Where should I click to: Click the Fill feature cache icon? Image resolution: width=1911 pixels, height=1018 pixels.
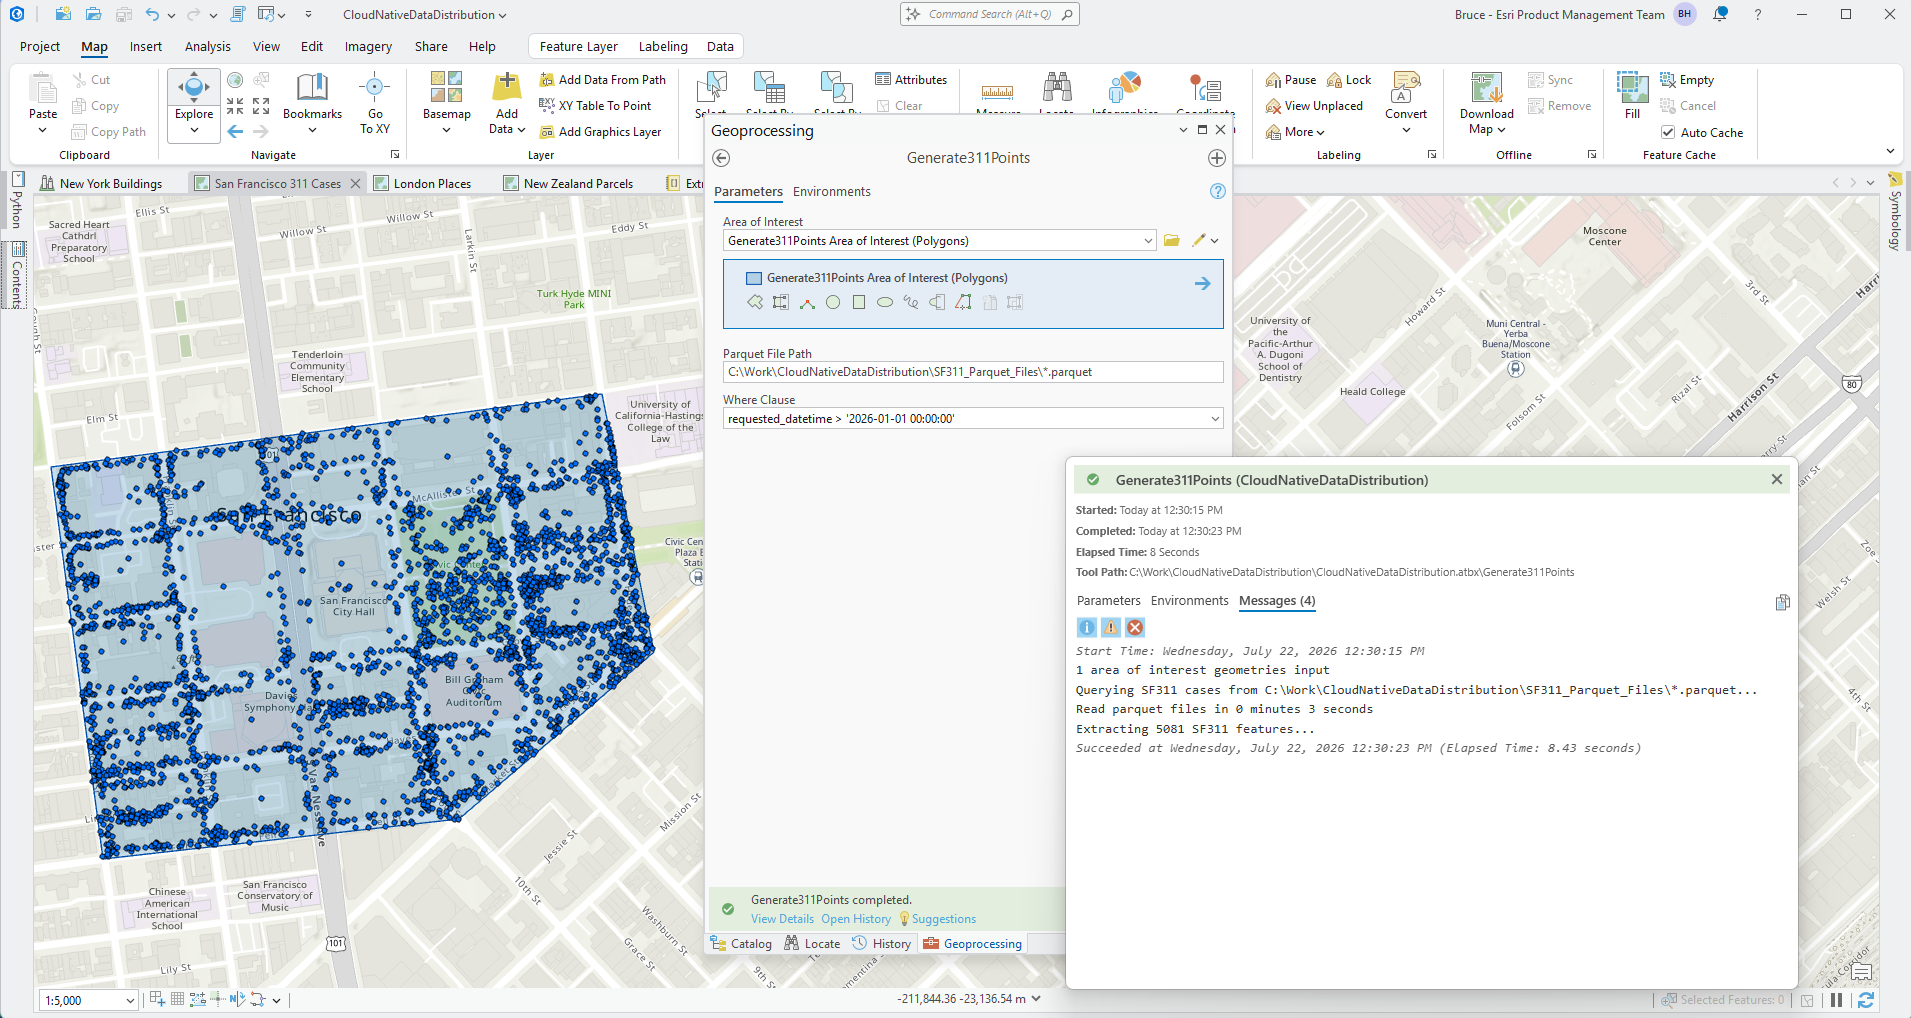1632,88
